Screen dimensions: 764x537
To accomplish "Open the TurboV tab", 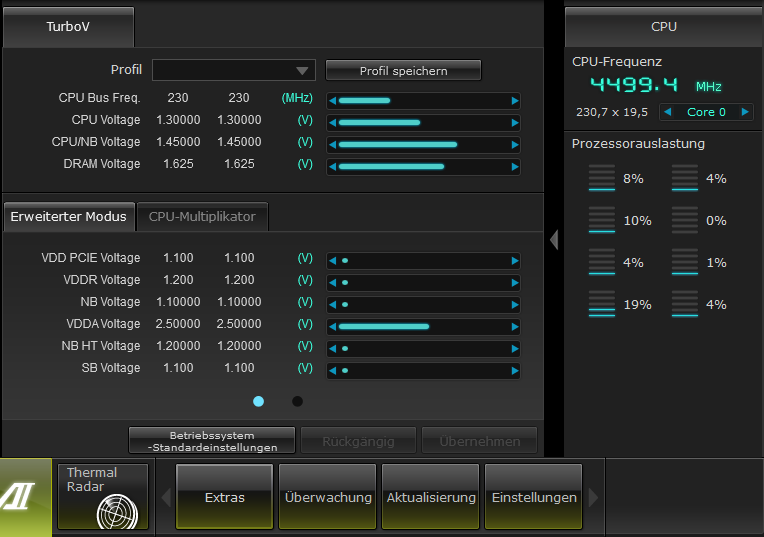I will click(68, 27).
